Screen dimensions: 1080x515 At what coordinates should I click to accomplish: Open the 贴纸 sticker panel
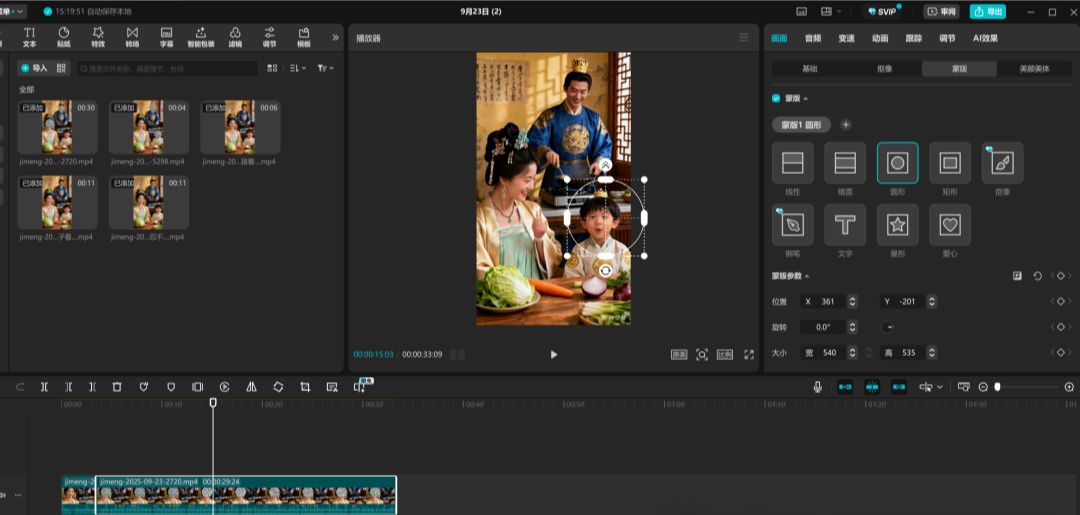point(64,37)
